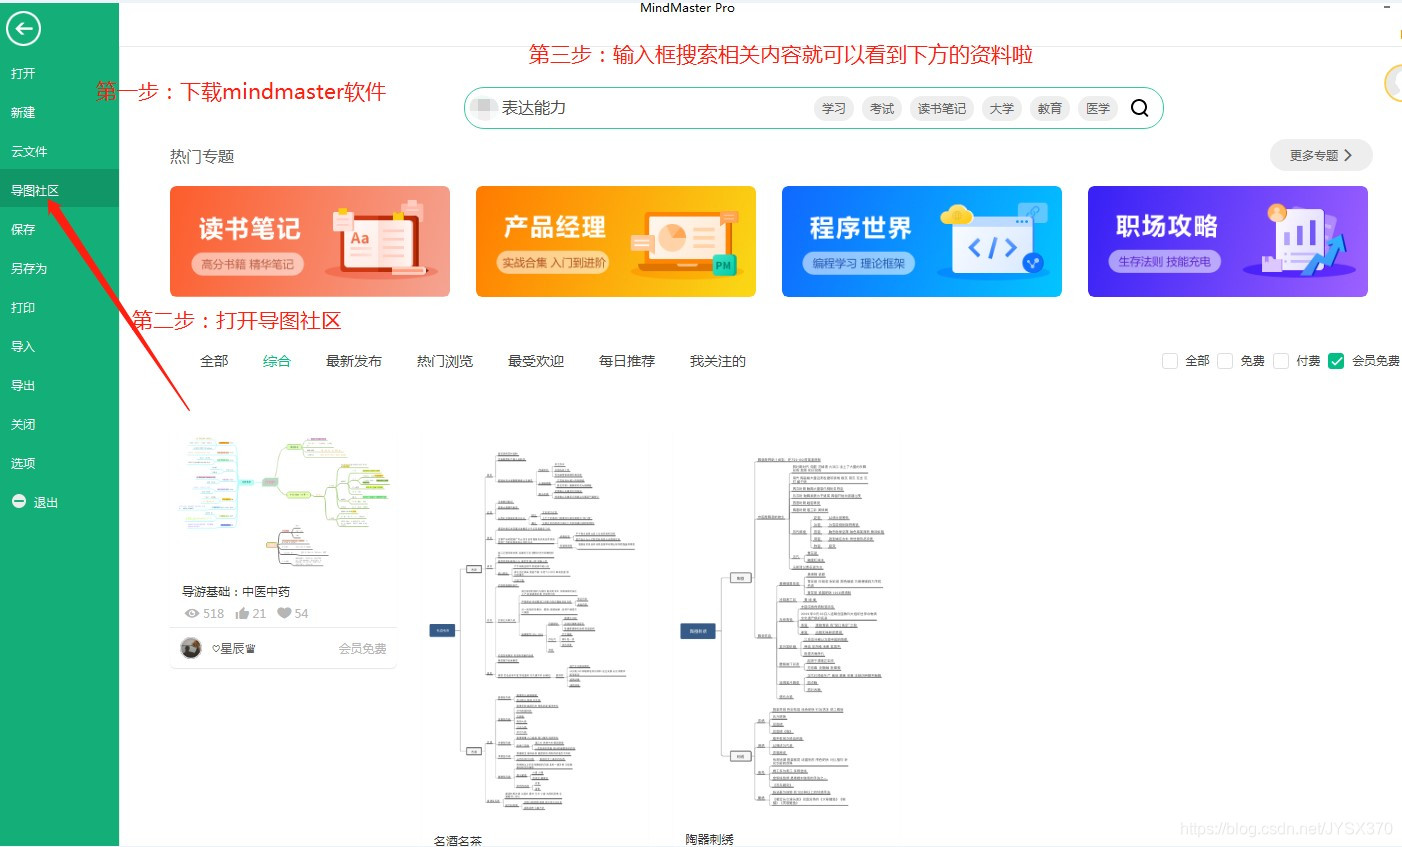1402x847 pixels.
Task: Open the 程序世界 topic banner
Action: [922, 241]
